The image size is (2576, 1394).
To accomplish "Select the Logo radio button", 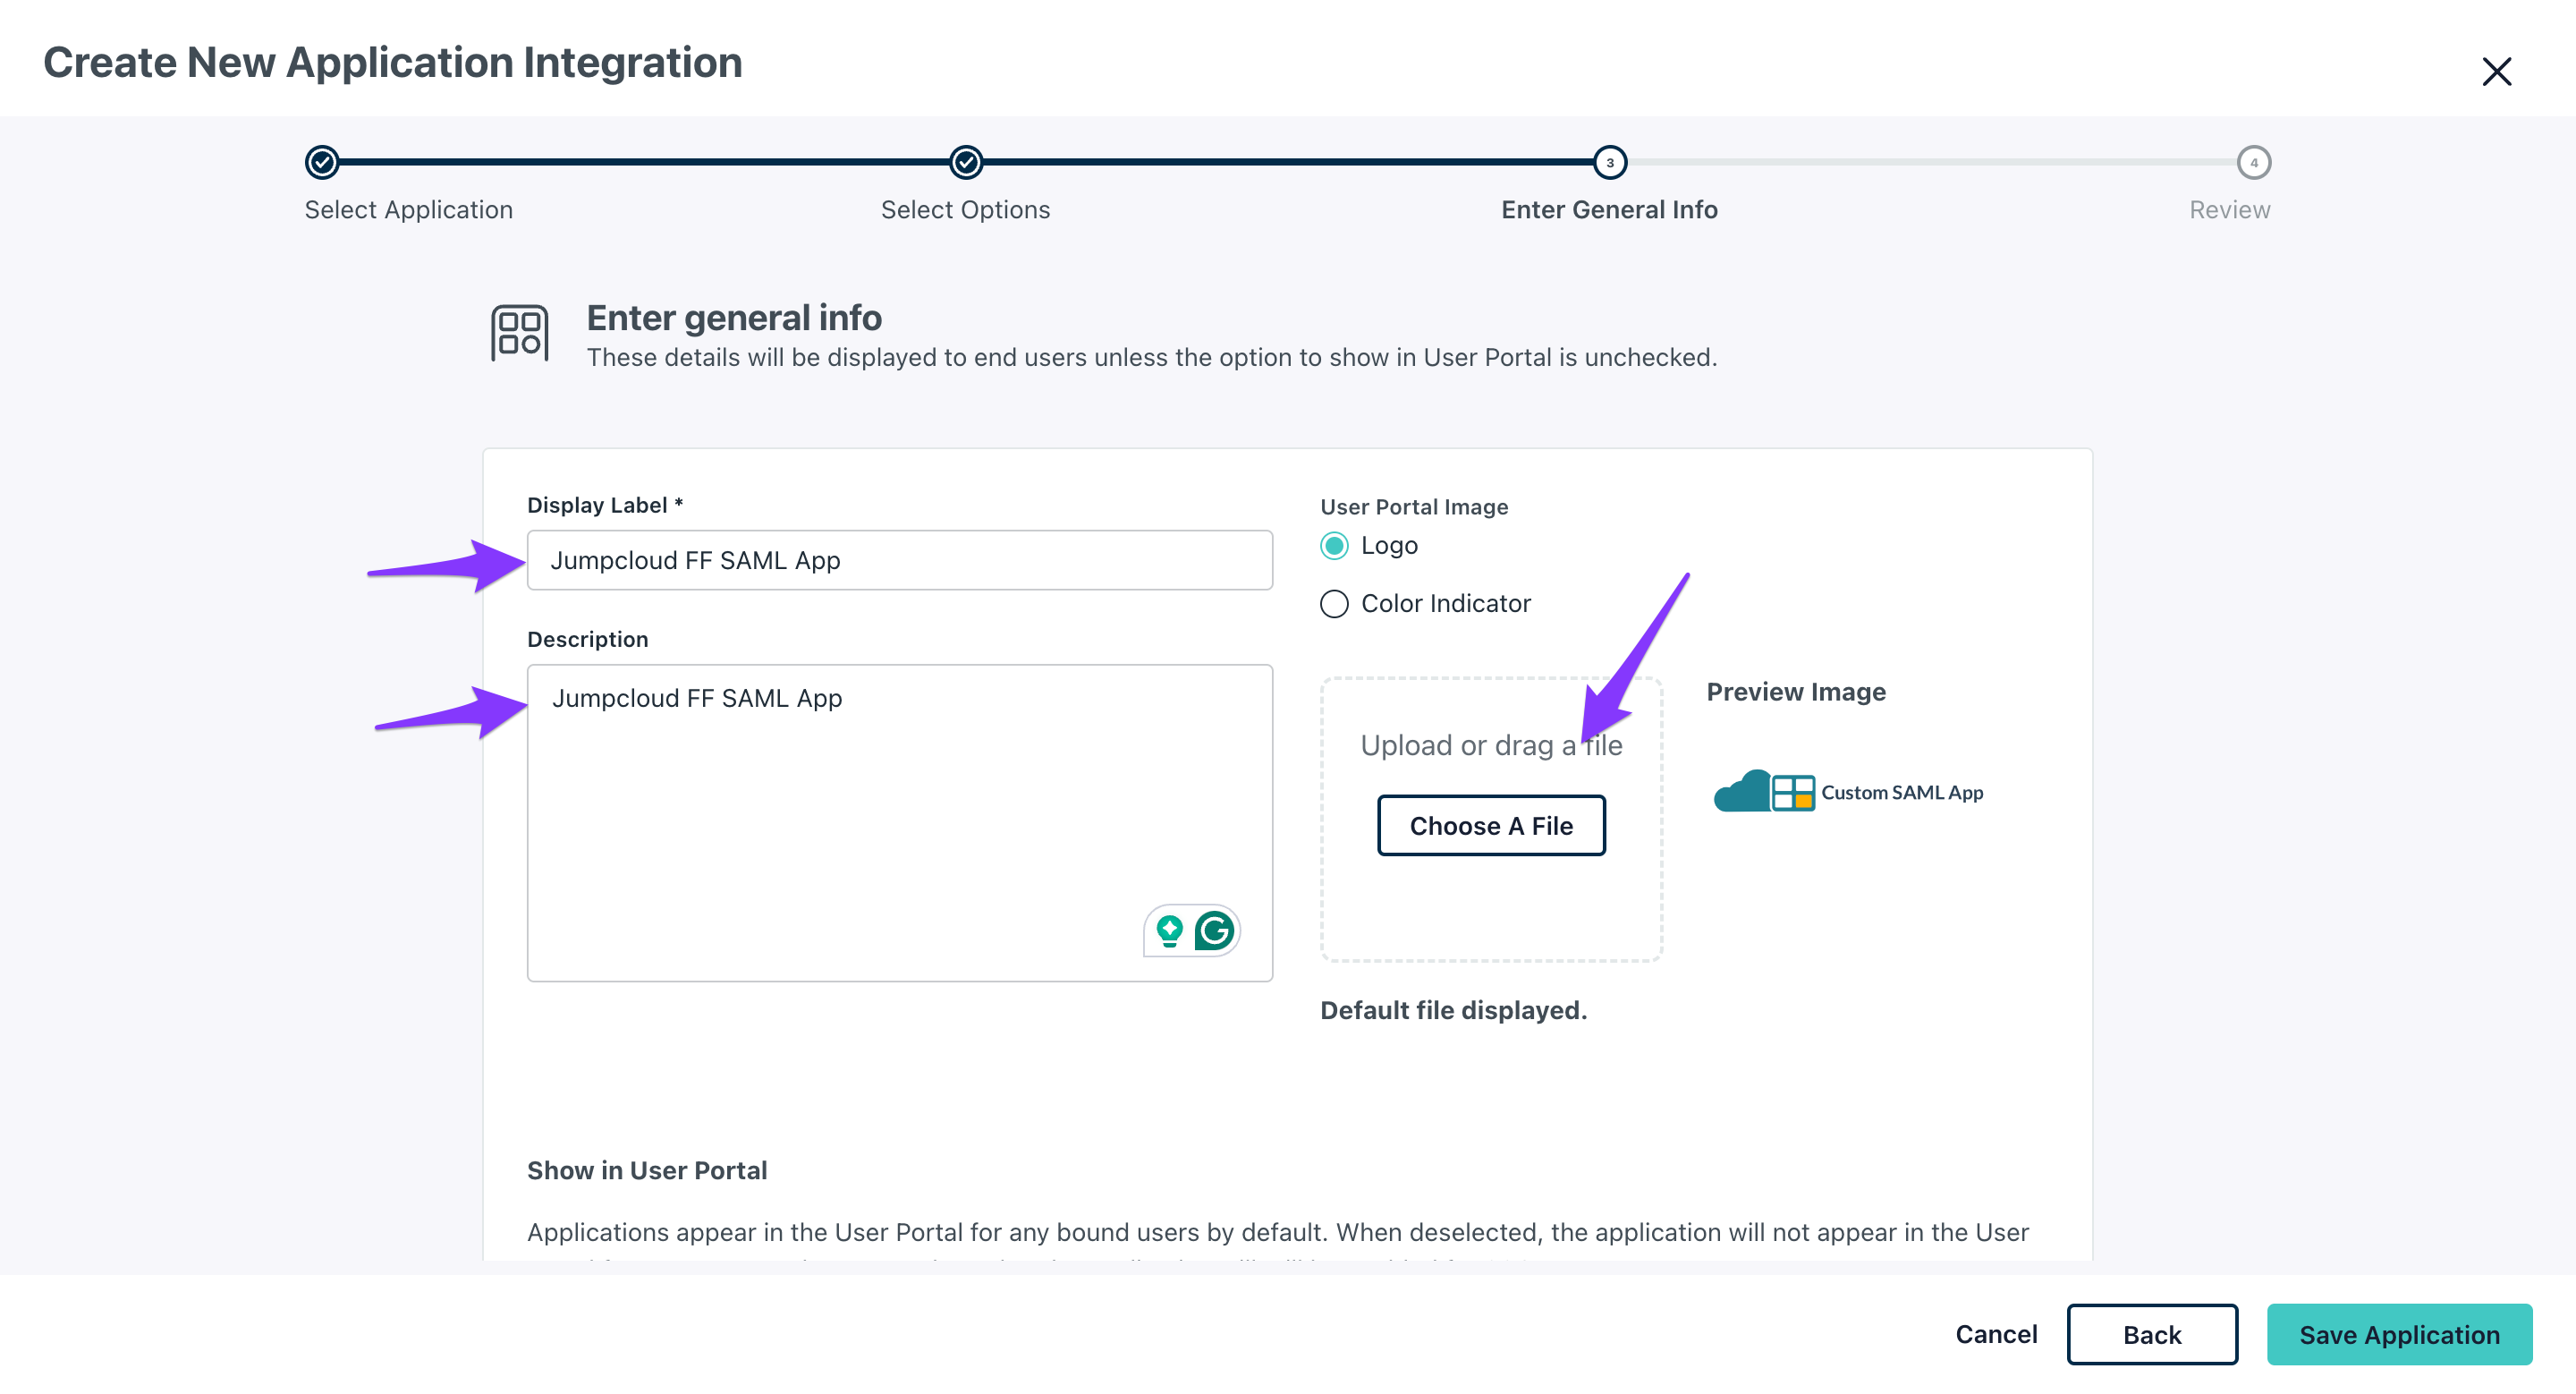I will [1334, 546].
